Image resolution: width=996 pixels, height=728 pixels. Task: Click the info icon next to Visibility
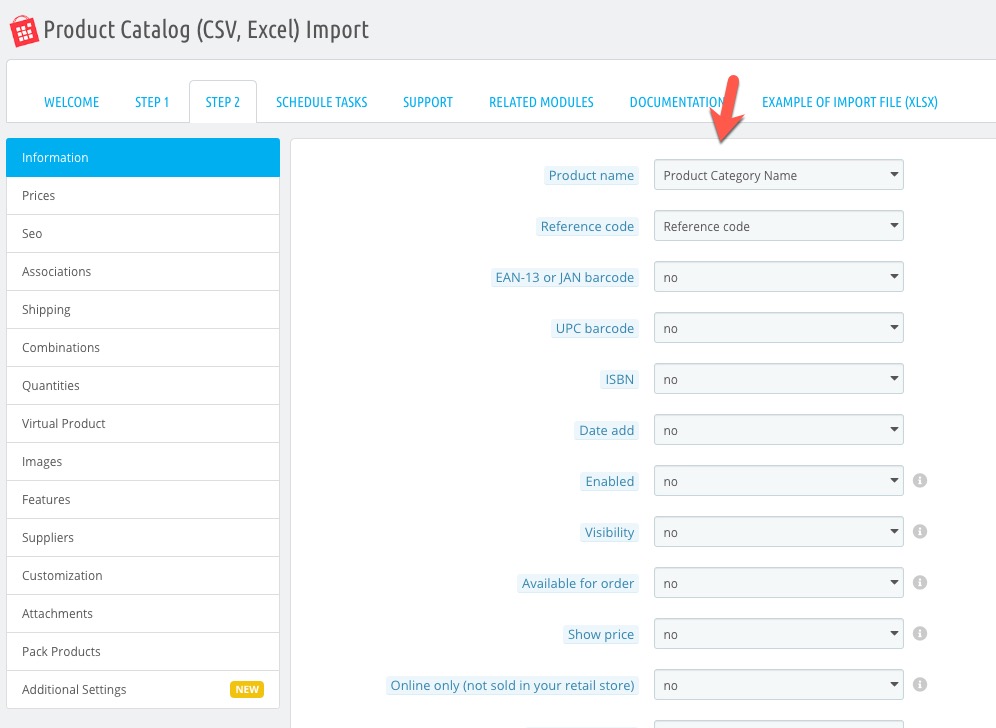tap(919, 531)
